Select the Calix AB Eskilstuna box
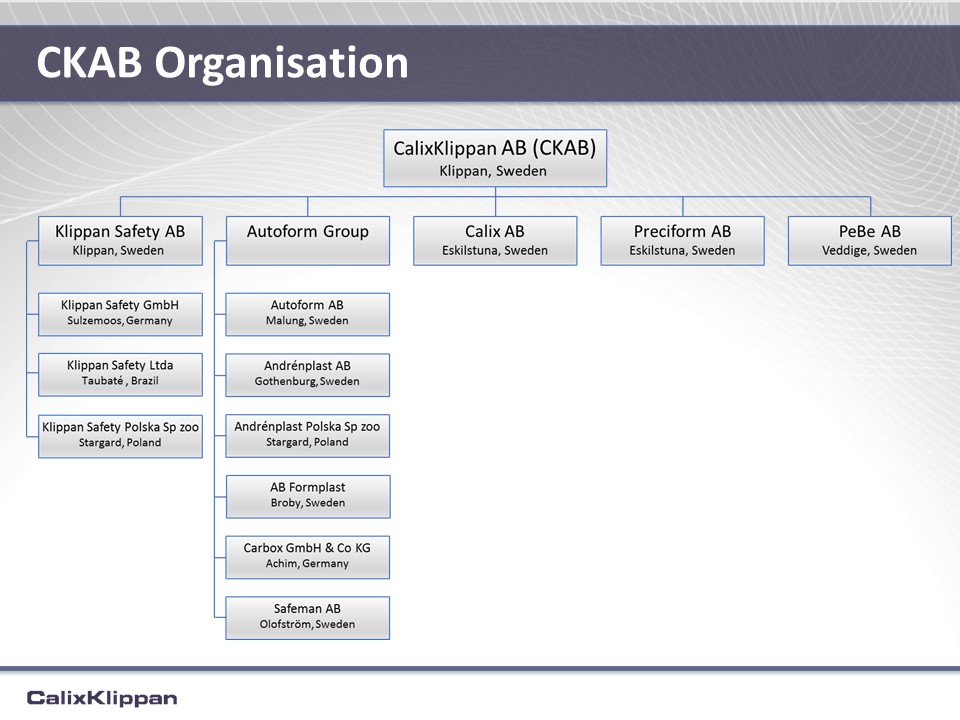 click(495, 241)
